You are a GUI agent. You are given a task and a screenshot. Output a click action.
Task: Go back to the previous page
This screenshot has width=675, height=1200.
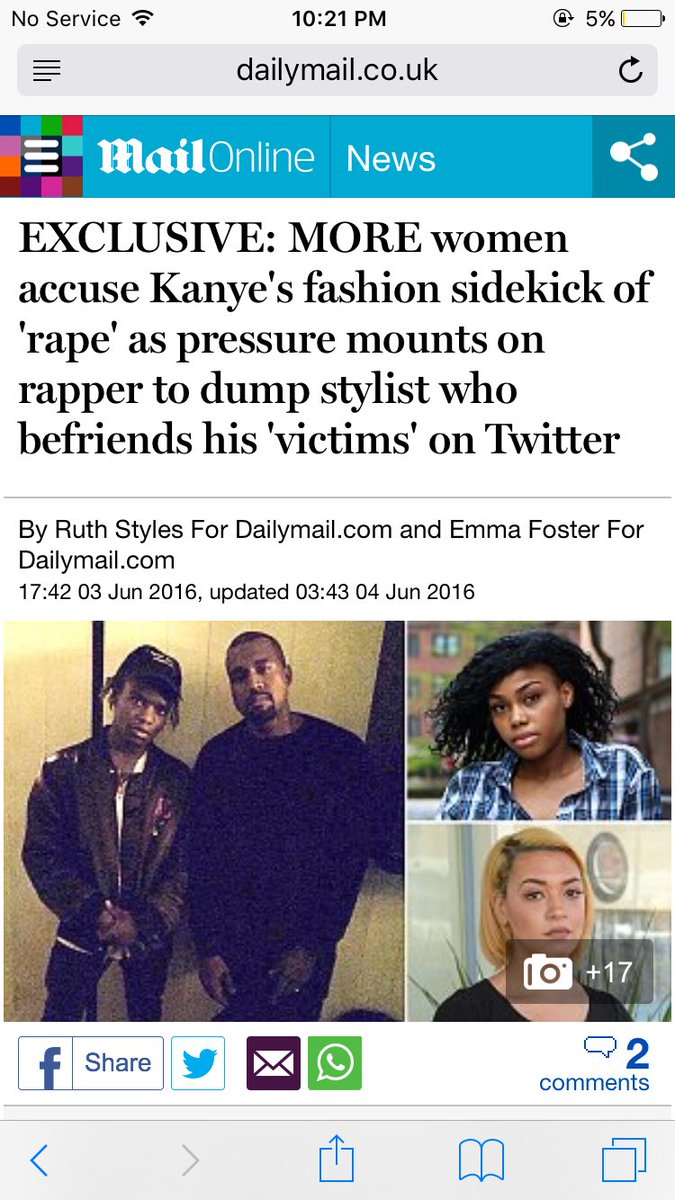point(39,1161)
